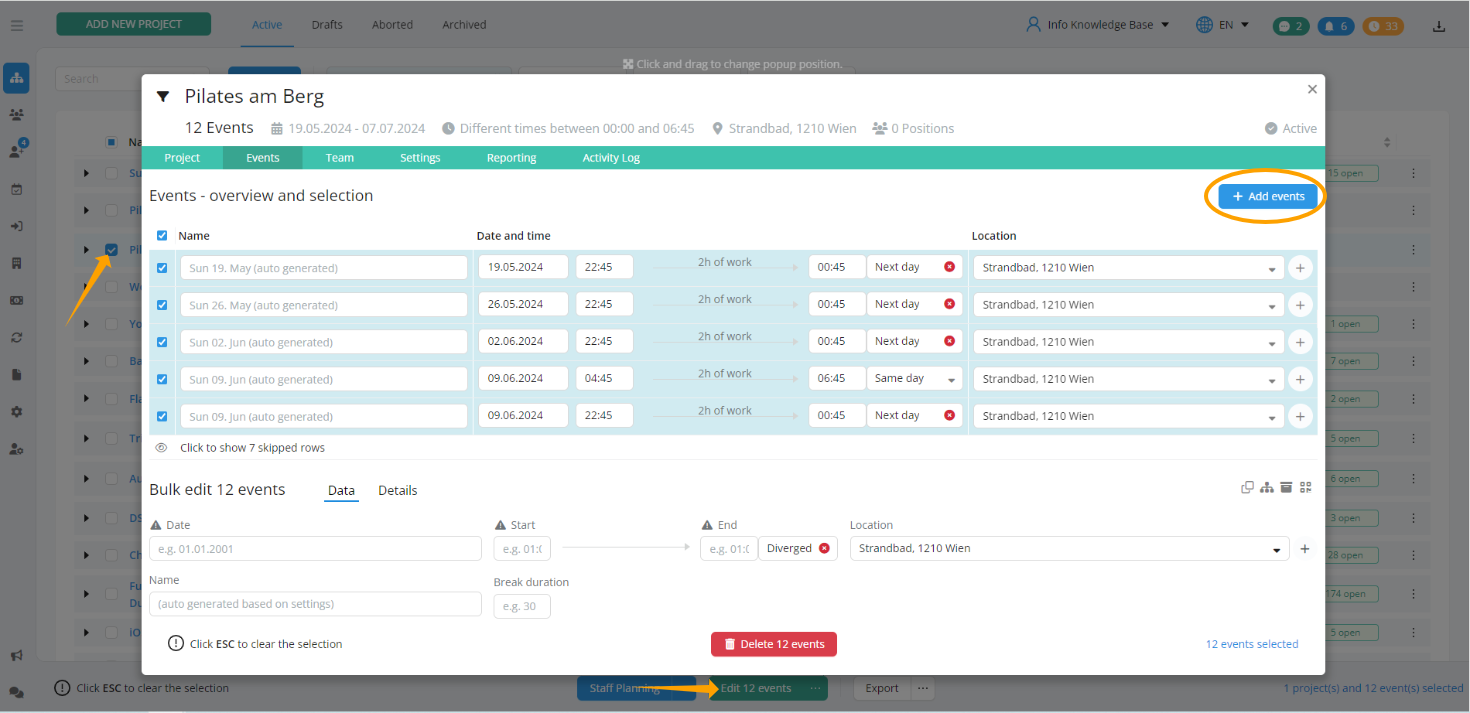Open the settings gear sidebar icon
Screen dimensions: 1470x713
16,412
